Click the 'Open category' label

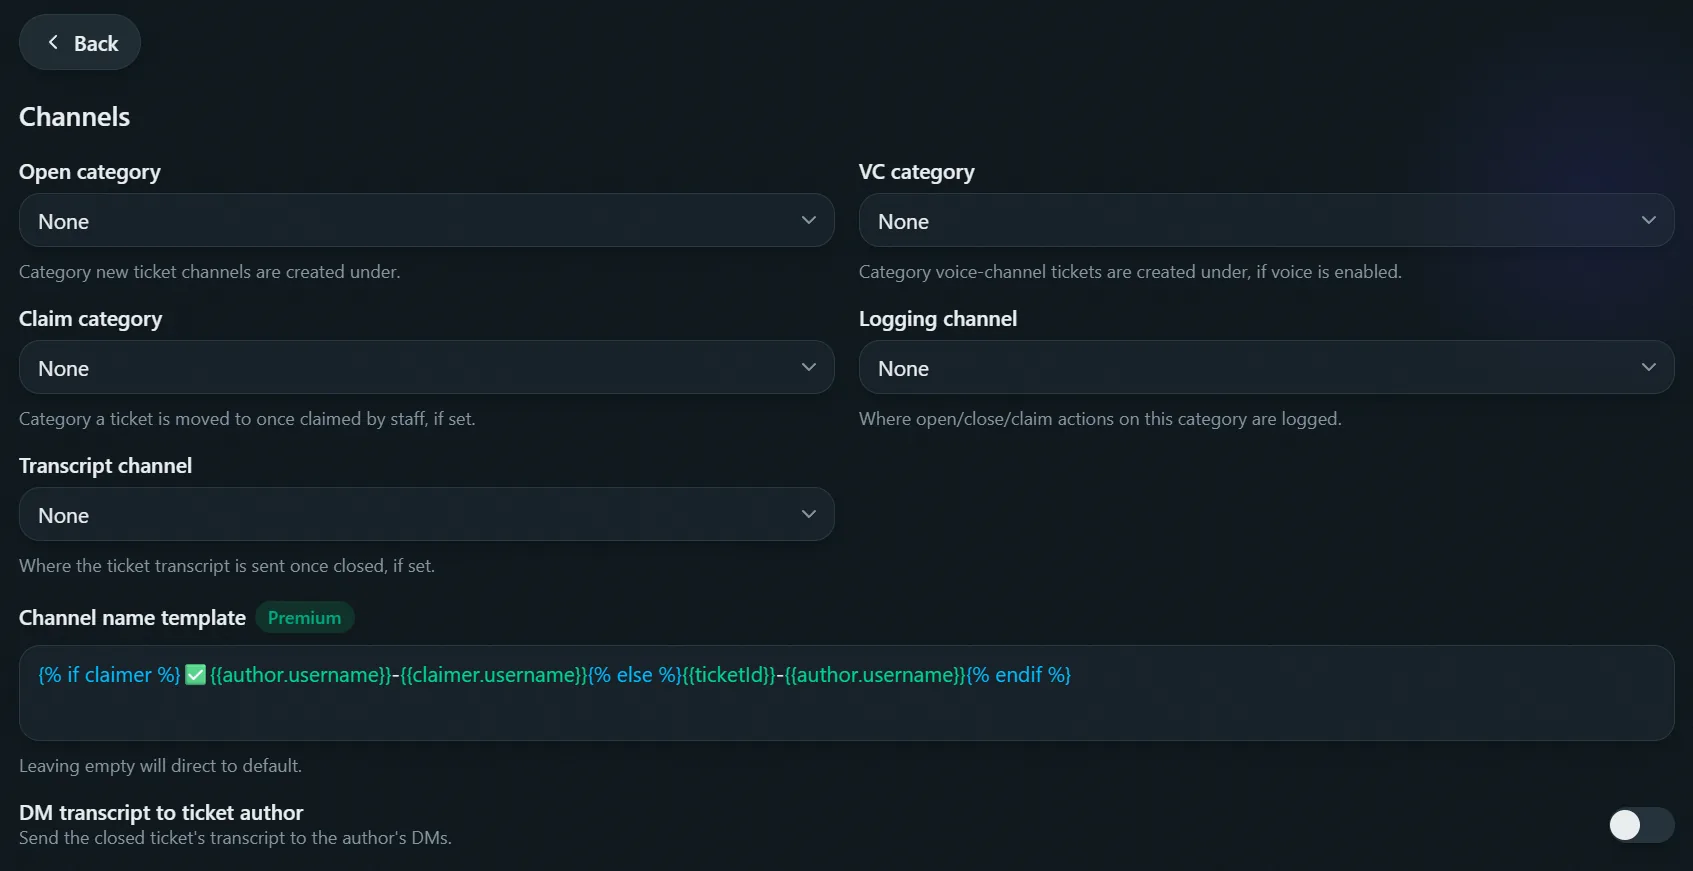[x=90, y=172]
